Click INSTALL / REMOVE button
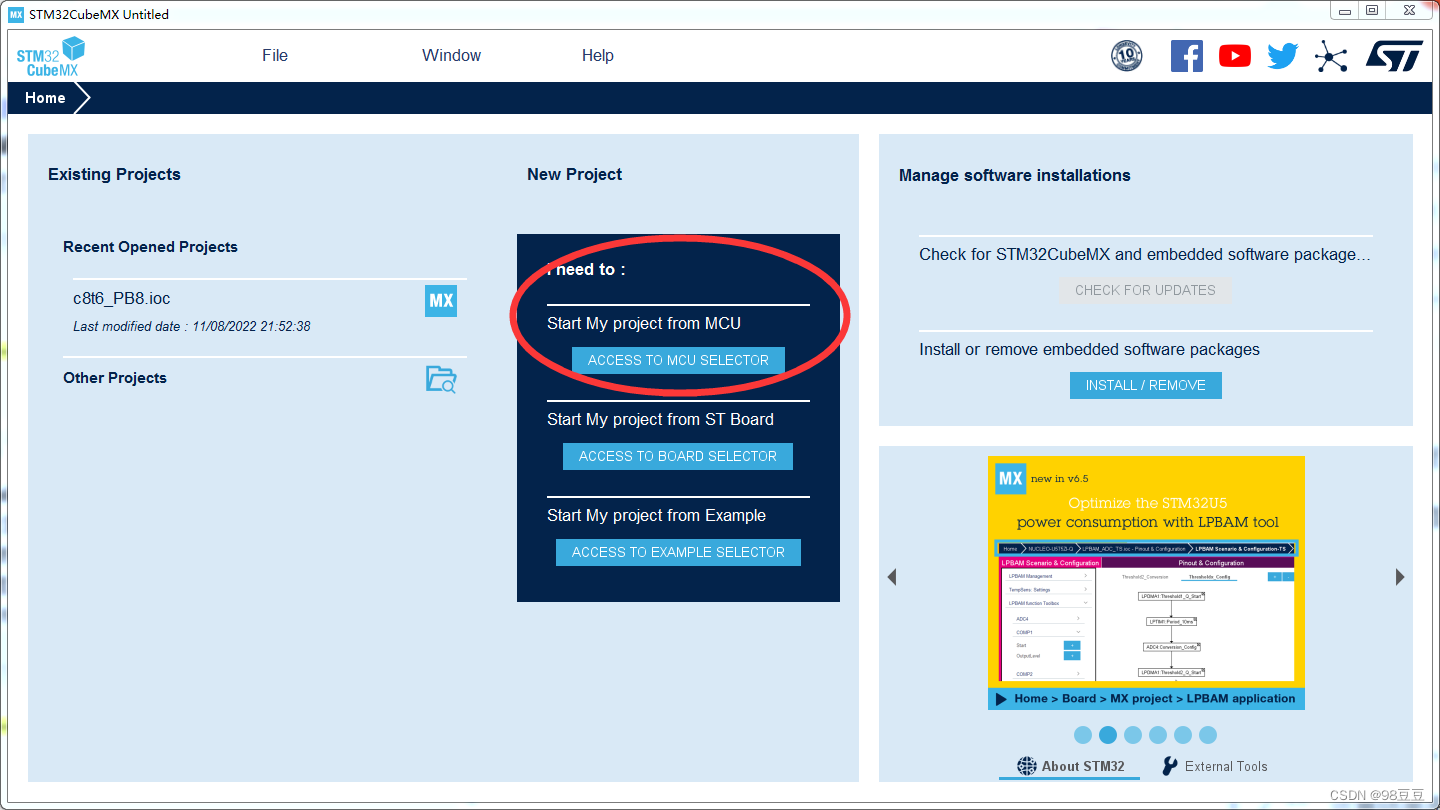The height and width of the screenshot is (810, 1440). (x=1145, y=385)
